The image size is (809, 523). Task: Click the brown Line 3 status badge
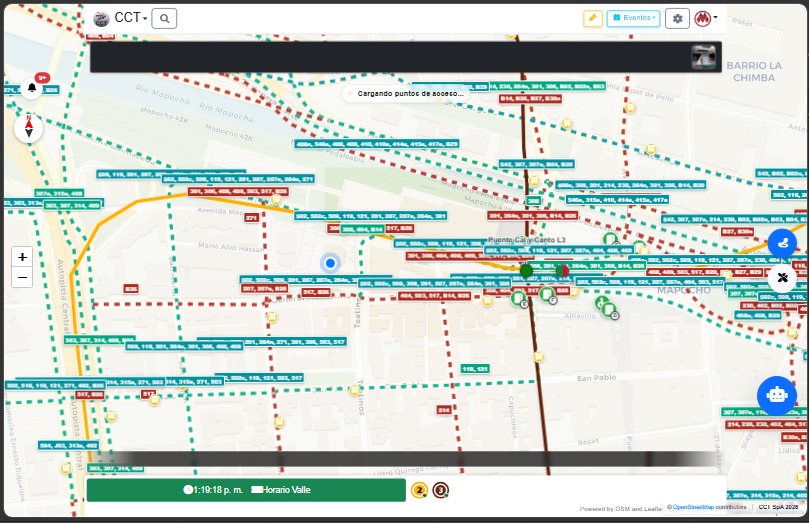[x=440, y=490]
